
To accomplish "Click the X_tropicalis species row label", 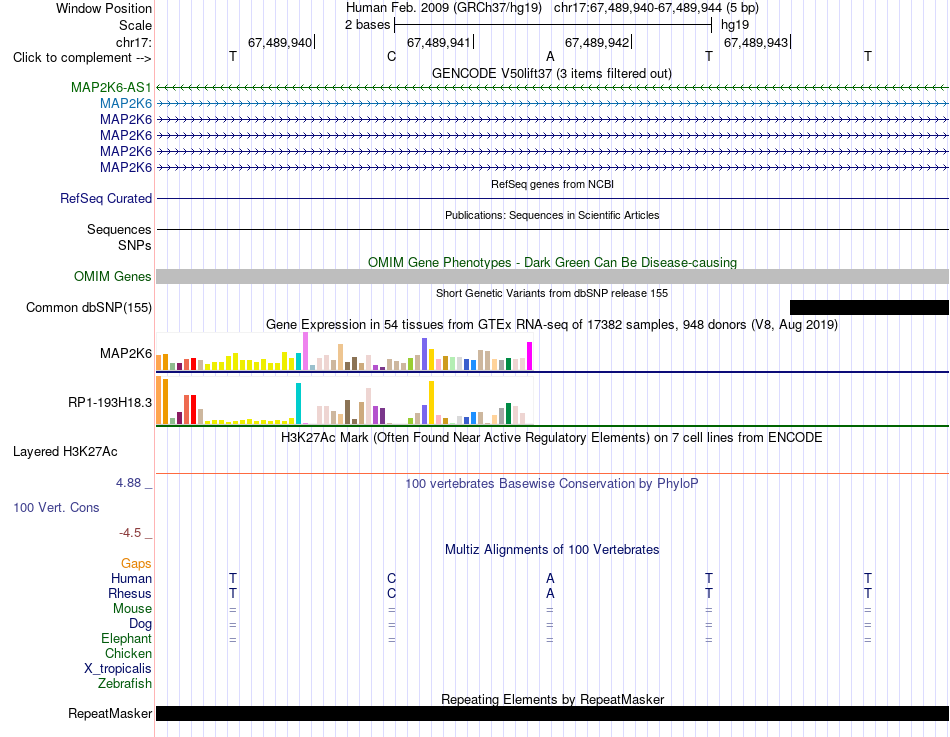I will click(x=118, y=669).
